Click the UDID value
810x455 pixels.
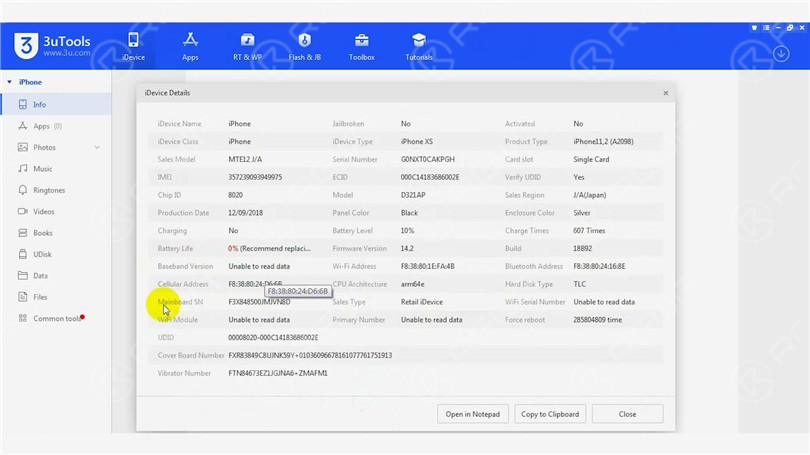click(x=273, y=338)
